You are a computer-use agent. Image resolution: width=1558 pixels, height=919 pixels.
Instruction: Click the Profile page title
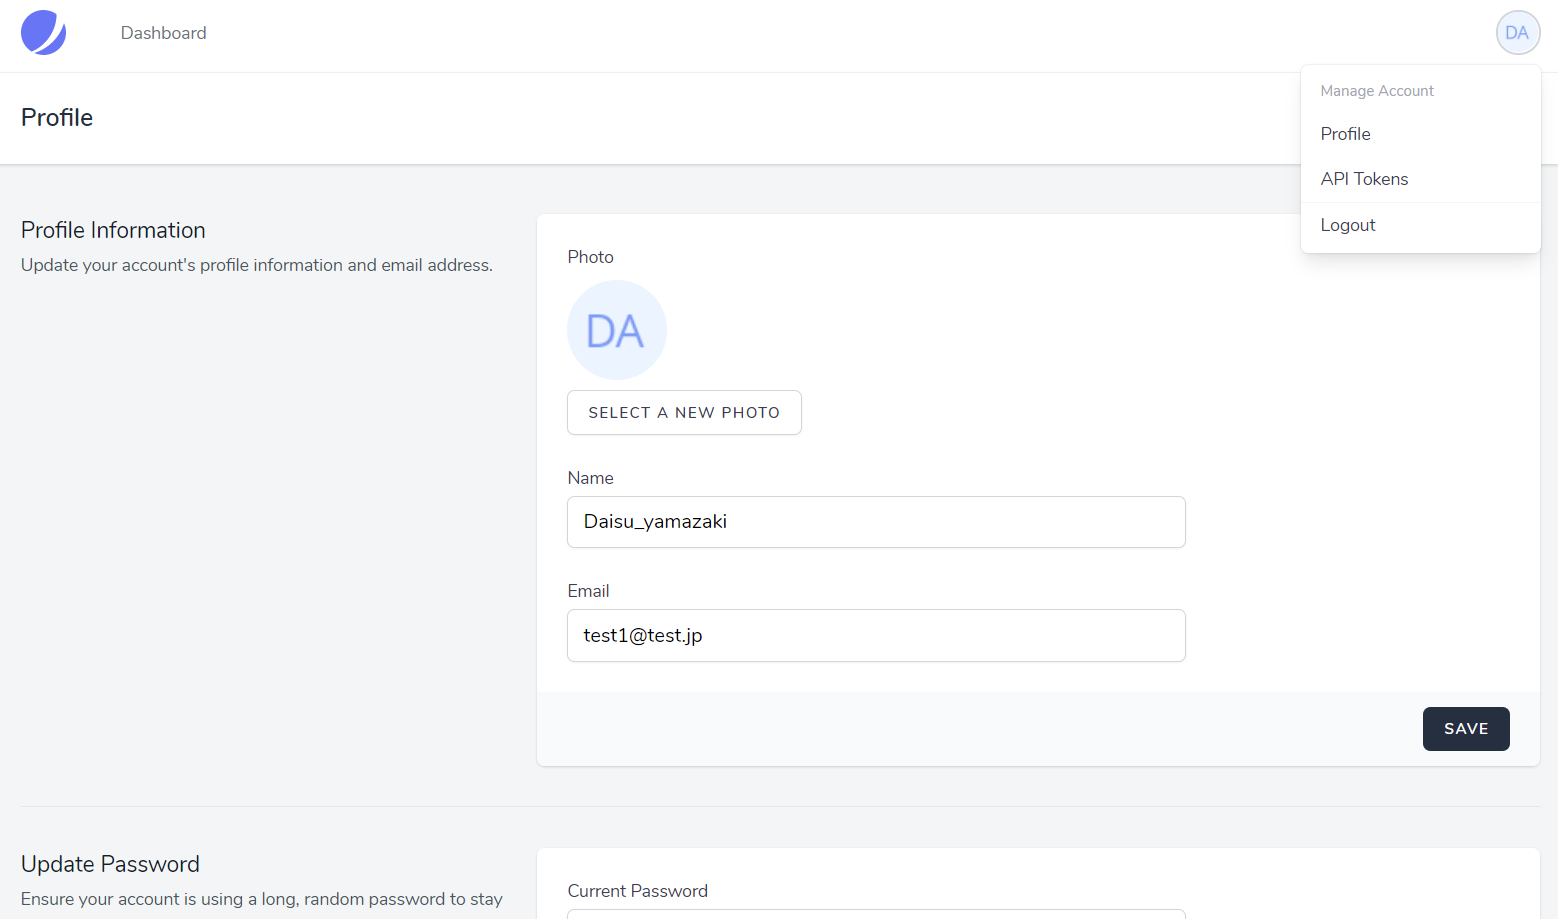pyautogui.click(x=57, y=118)
